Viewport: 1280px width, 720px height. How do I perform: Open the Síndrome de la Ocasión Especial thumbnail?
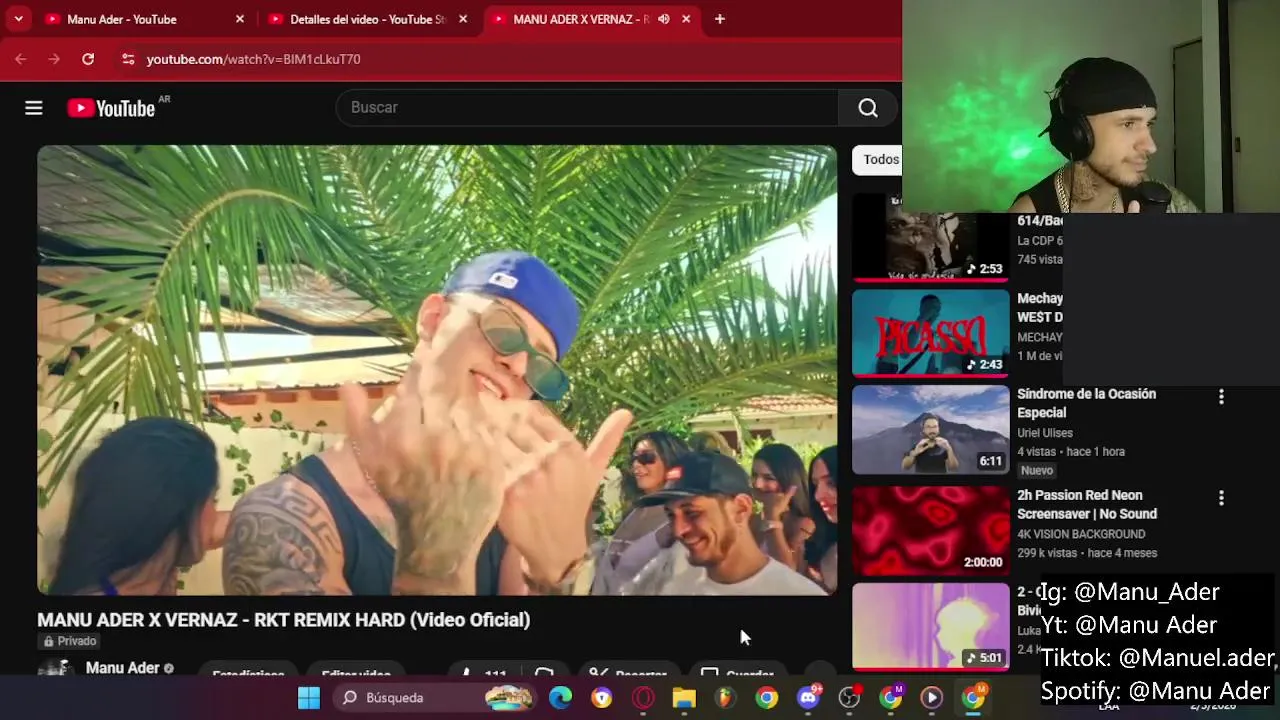point(931,430)
